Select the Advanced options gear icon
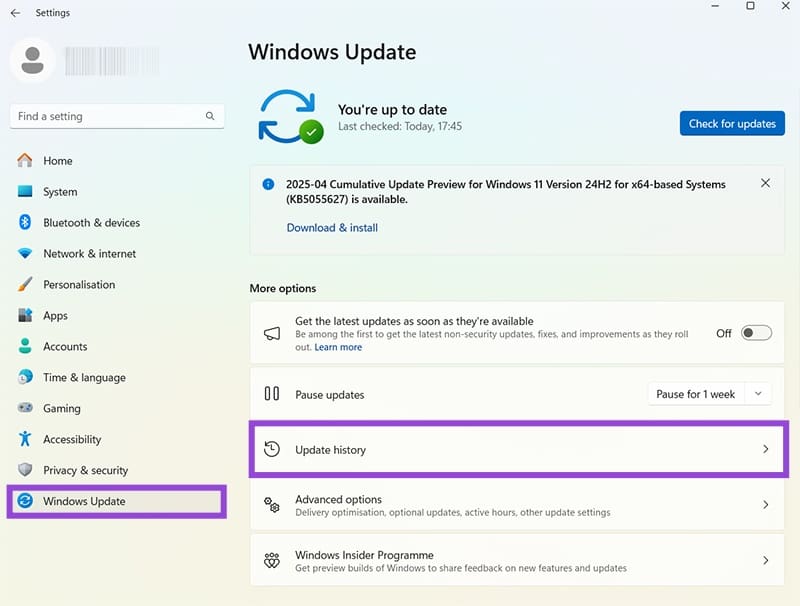This screenshot has width=800, height=606. click(x=271, y=505)
